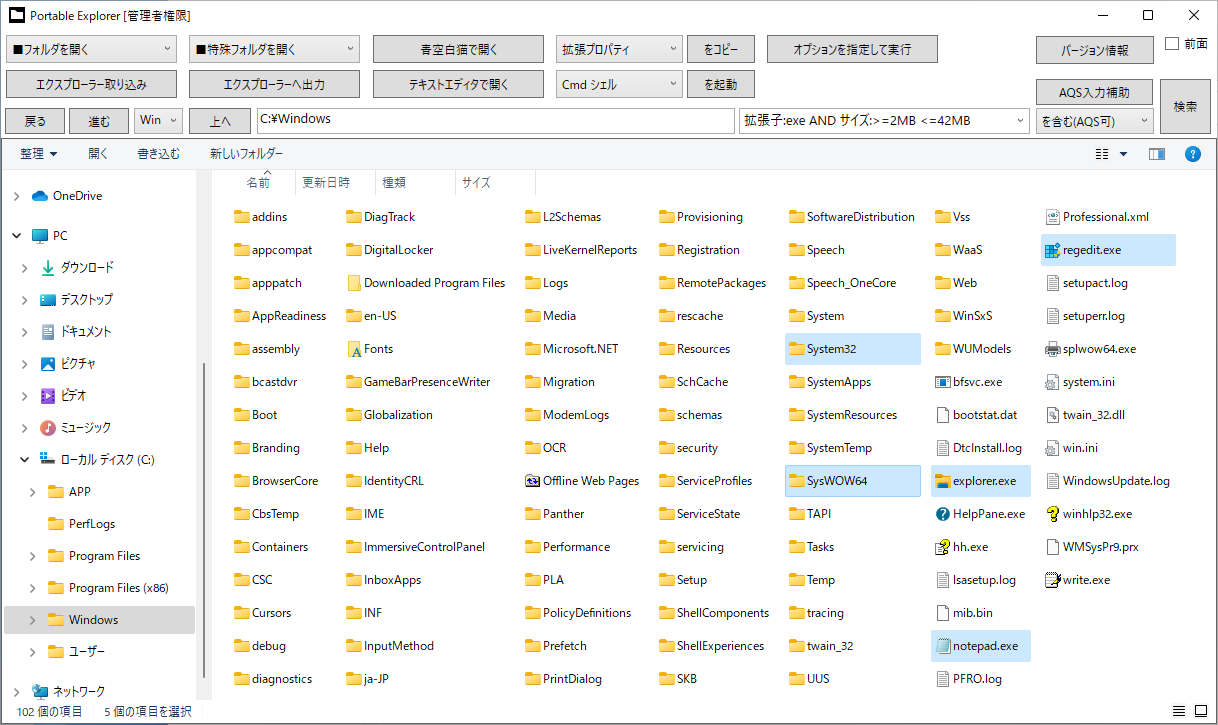
Task: Click the regedit.exe file icon
Action: pyautogui.click(x=1051, y=250)
